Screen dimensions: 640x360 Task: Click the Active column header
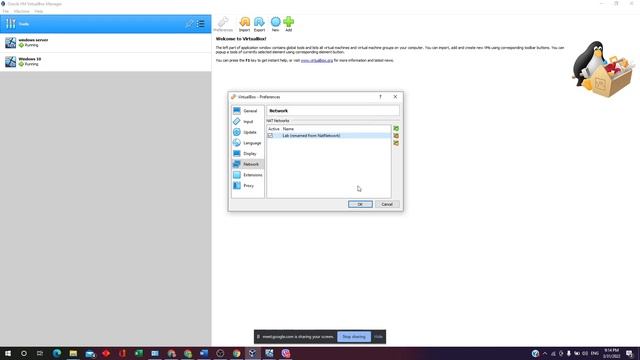coord(273,129)
